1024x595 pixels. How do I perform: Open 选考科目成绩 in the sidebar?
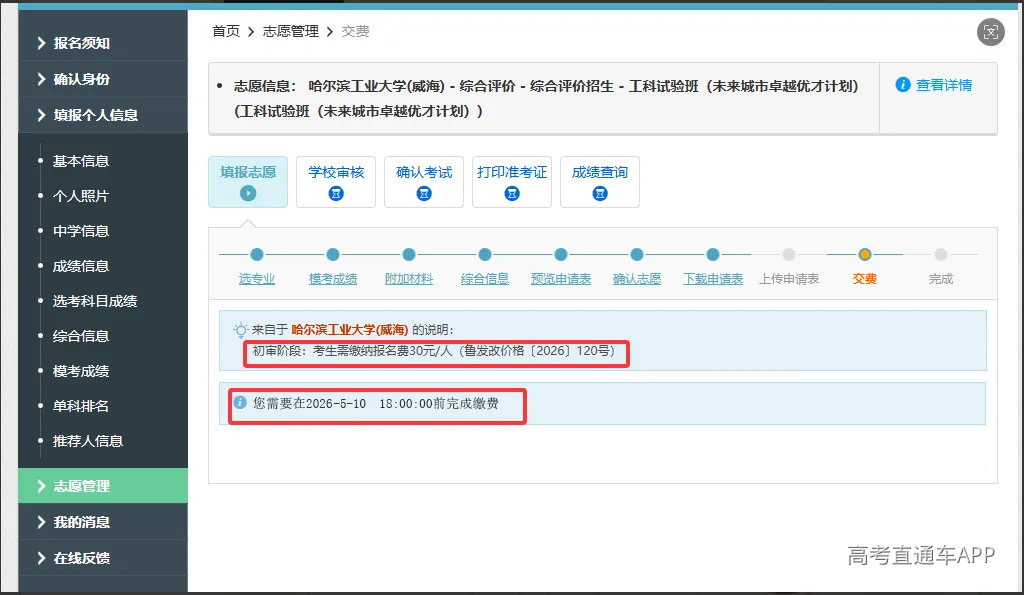click(95, 301)
